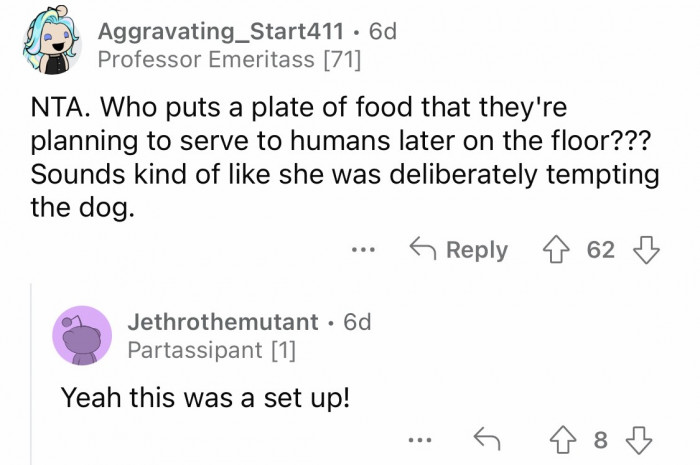Visit the Jethrothemutant user profile
This screenshot has height=465, width=700.
223,322
